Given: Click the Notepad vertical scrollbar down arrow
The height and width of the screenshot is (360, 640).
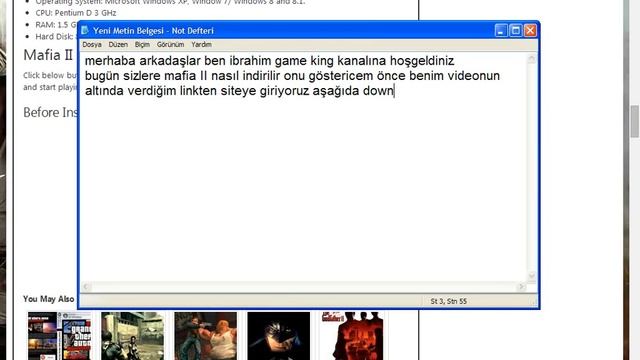Looking at the screenshot, I should pos(531,276).
